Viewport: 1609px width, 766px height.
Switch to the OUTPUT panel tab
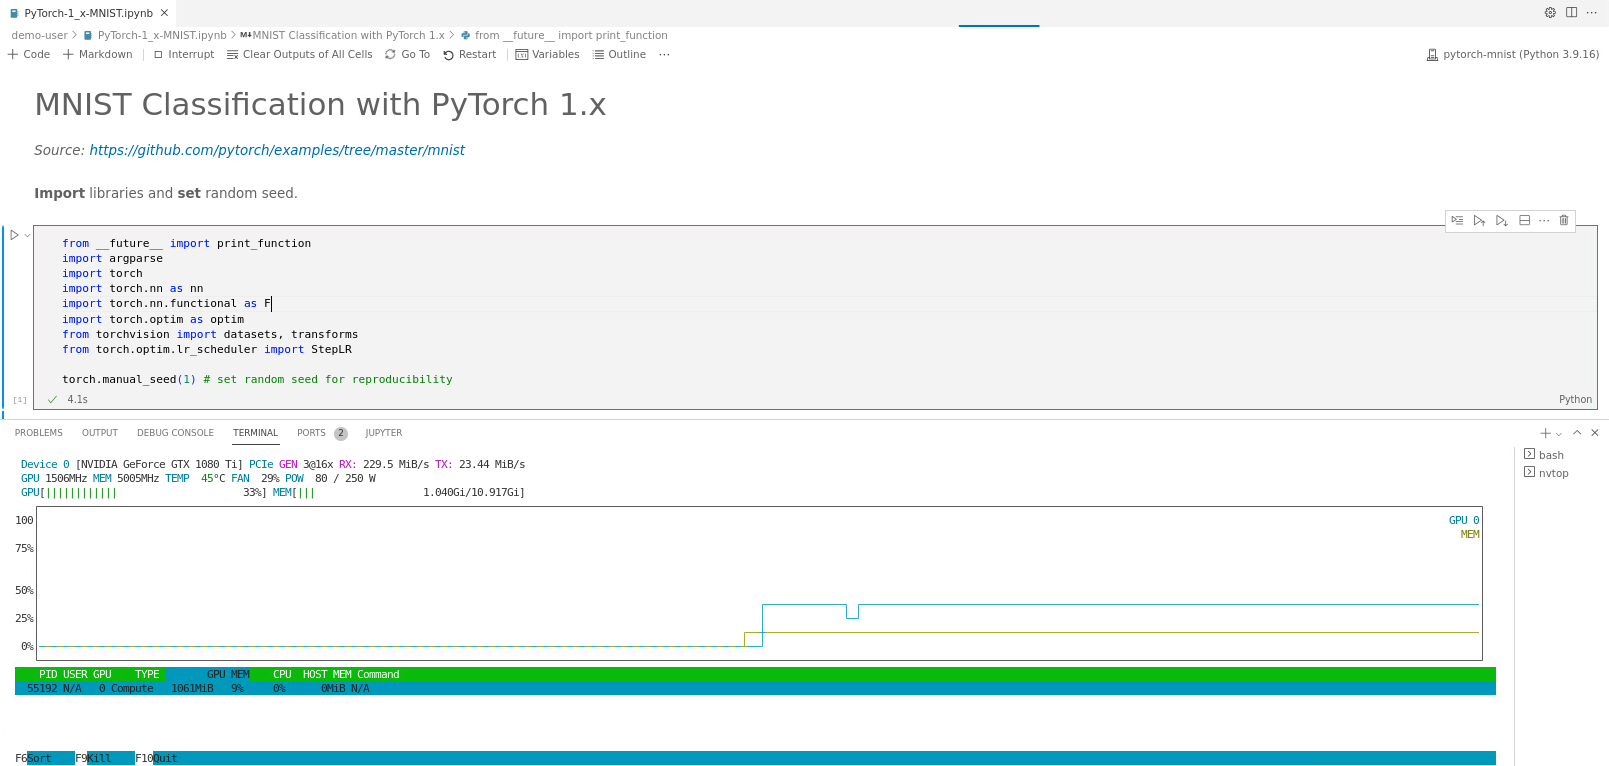coord(100,433)
